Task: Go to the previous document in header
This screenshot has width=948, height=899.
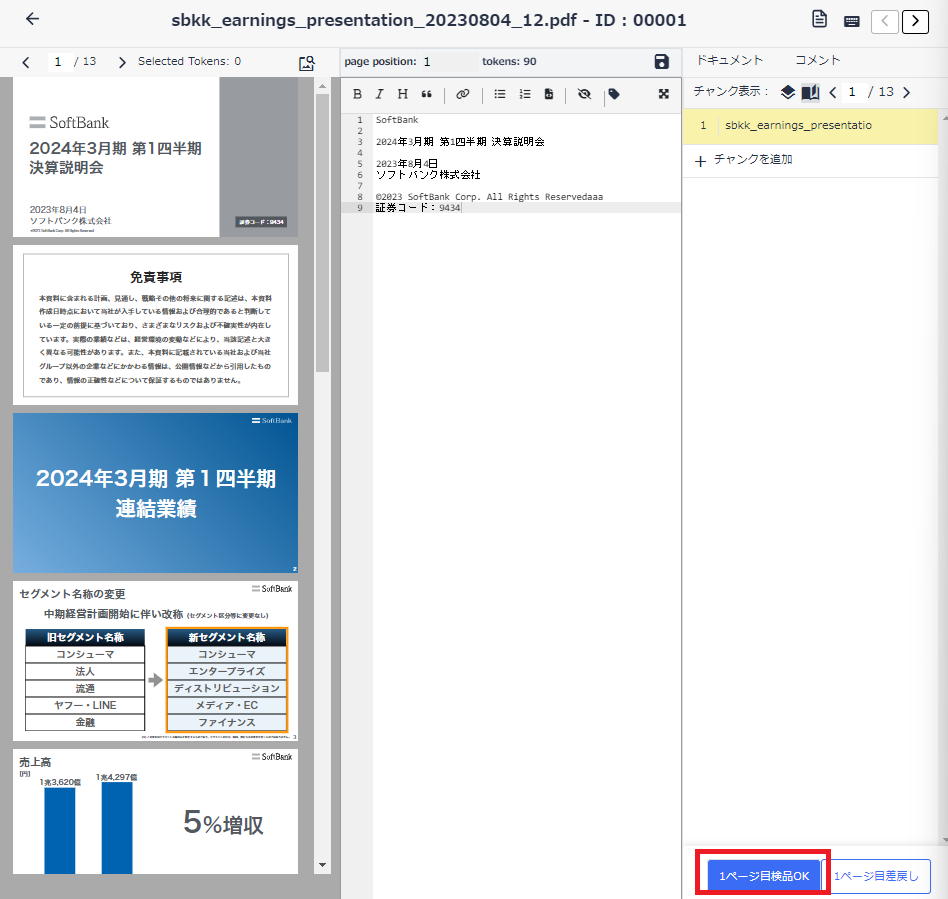Action: (x=885, y=22)
